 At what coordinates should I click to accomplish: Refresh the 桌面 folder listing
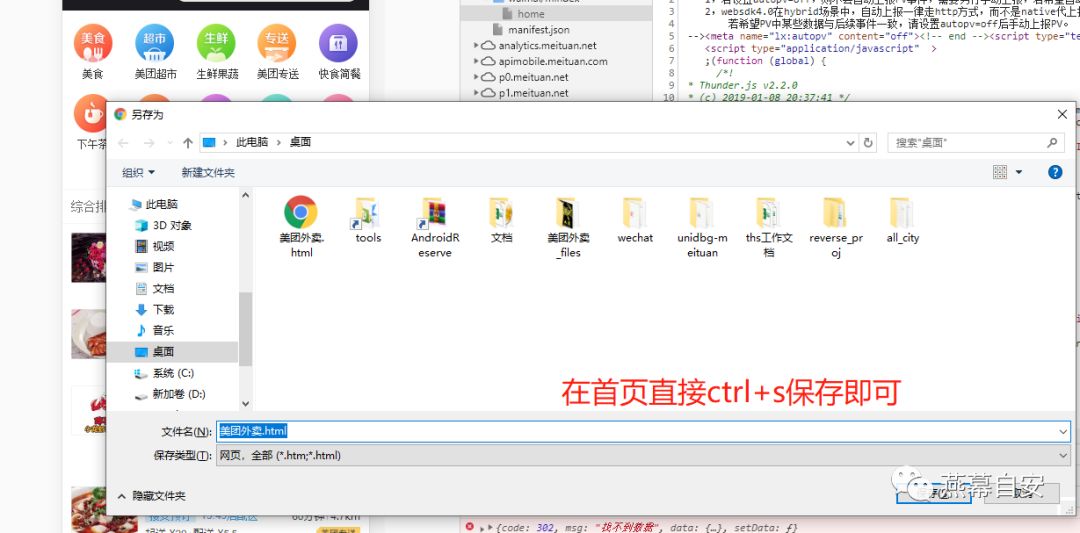868,143
